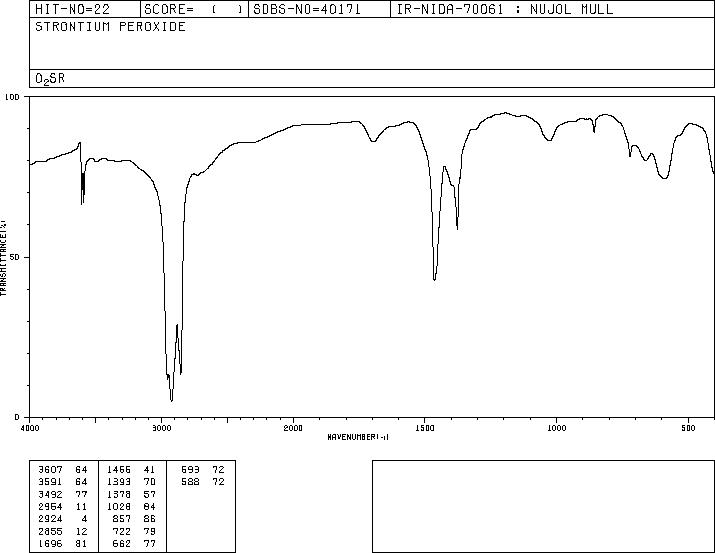The image size is (715, 553).
Task: Click transmittance value 4 beside 2924
Action: tap(84, 519)
